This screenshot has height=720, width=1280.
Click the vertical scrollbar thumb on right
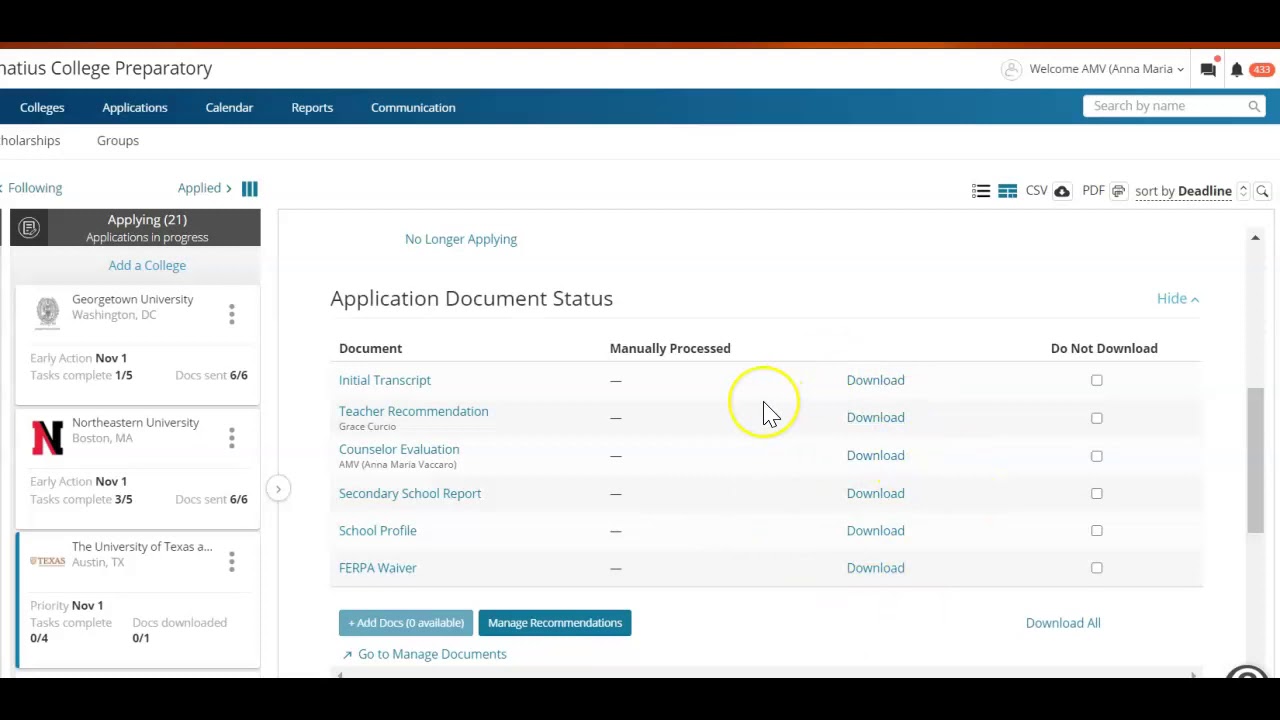tap(1255, 460)
